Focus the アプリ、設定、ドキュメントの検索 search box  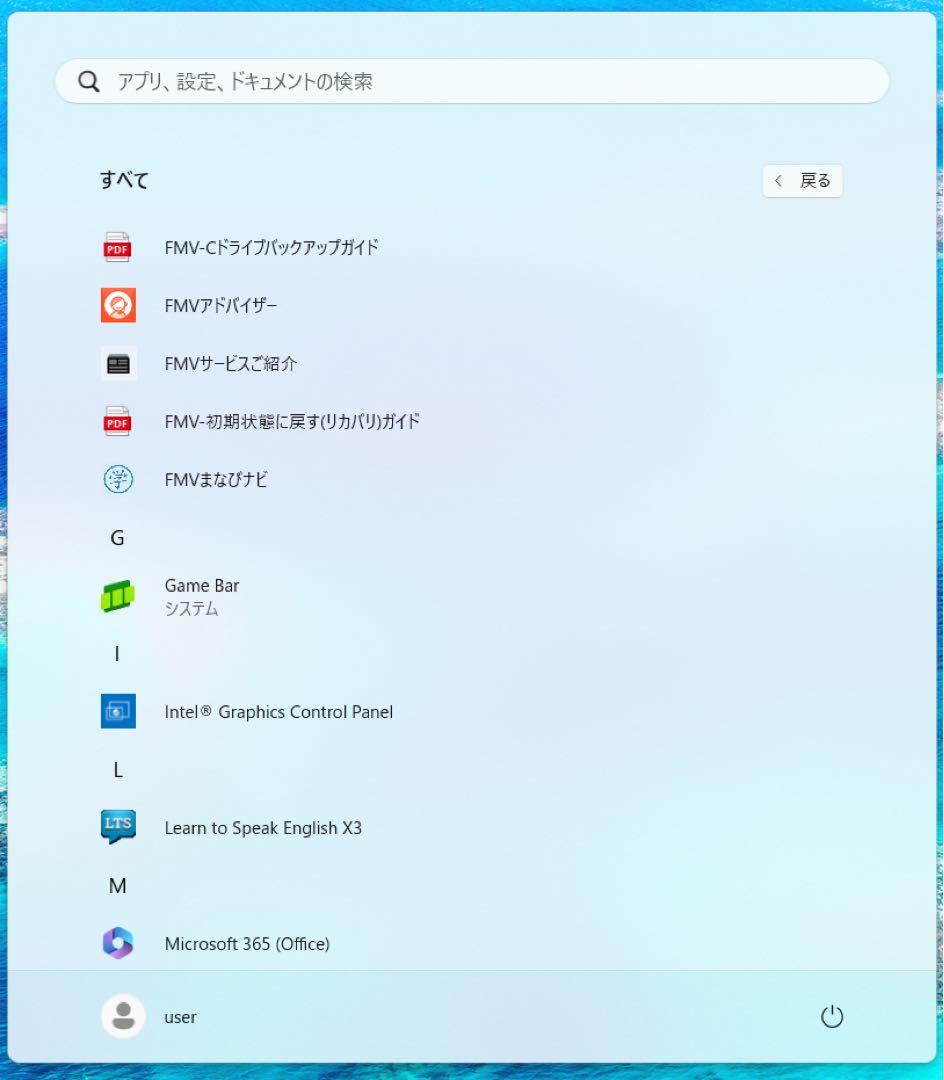pos(472,81)
